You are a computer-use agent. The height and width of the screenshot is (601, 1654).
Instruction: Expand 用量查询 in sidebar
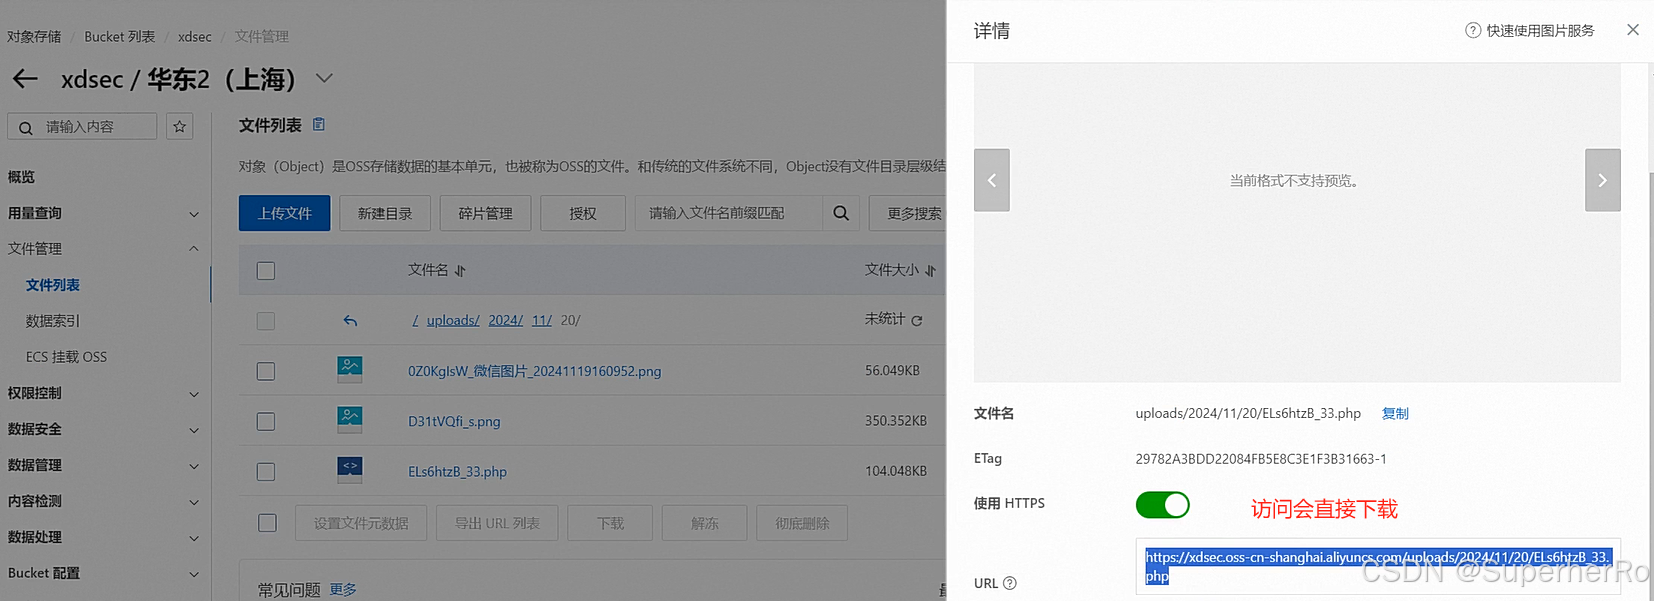(x=194, y=214)
